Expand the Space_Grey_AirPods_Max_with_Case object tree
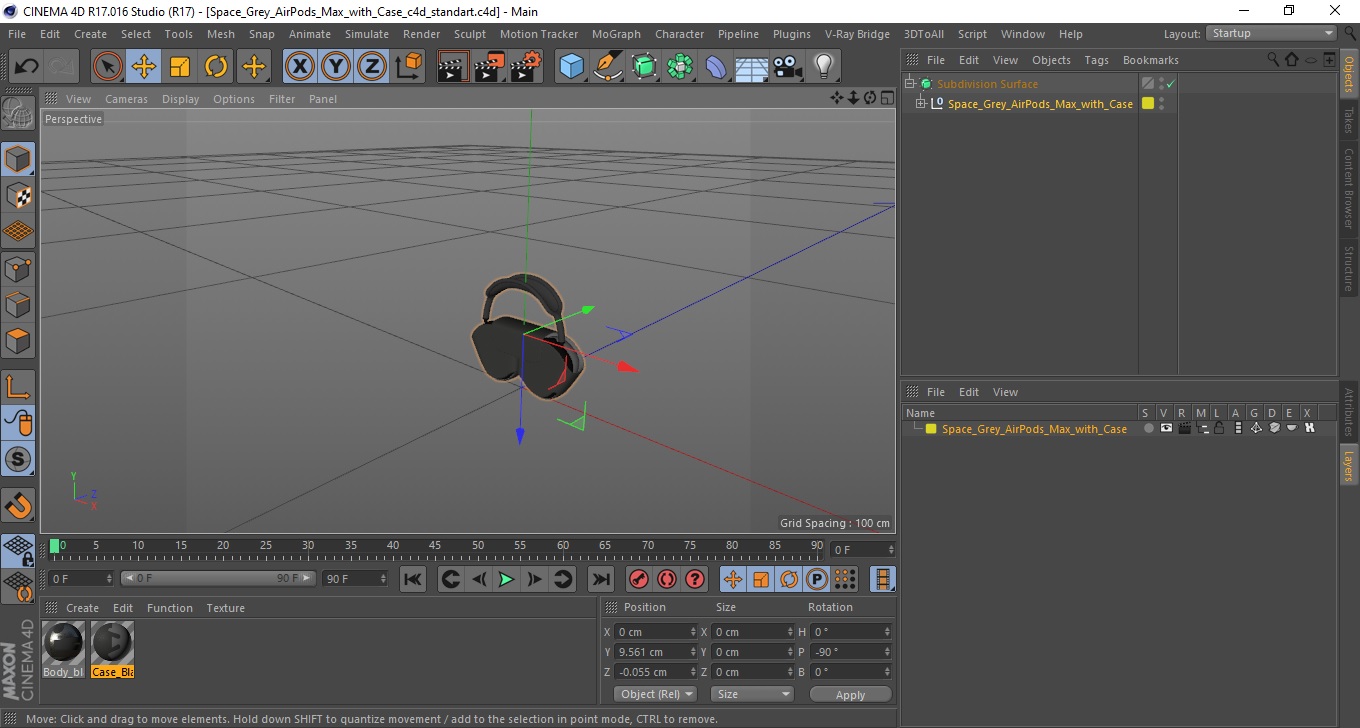 tap(921, 104)
